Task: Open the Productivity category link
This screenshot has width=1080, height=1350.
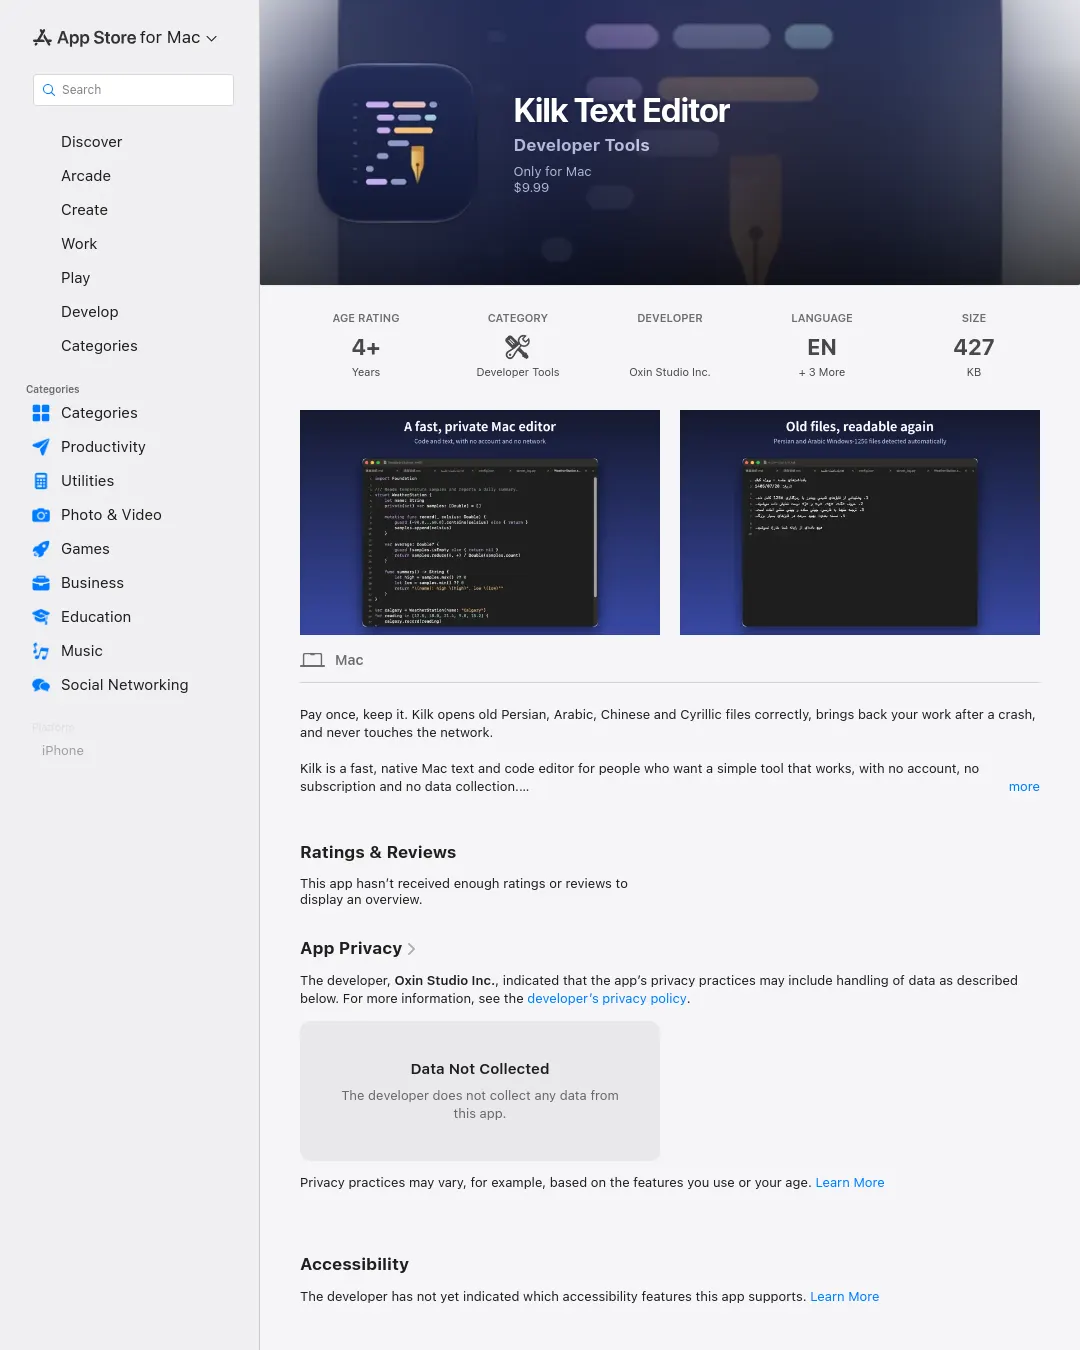Action: pyautogui.click(x=103, y=447)
